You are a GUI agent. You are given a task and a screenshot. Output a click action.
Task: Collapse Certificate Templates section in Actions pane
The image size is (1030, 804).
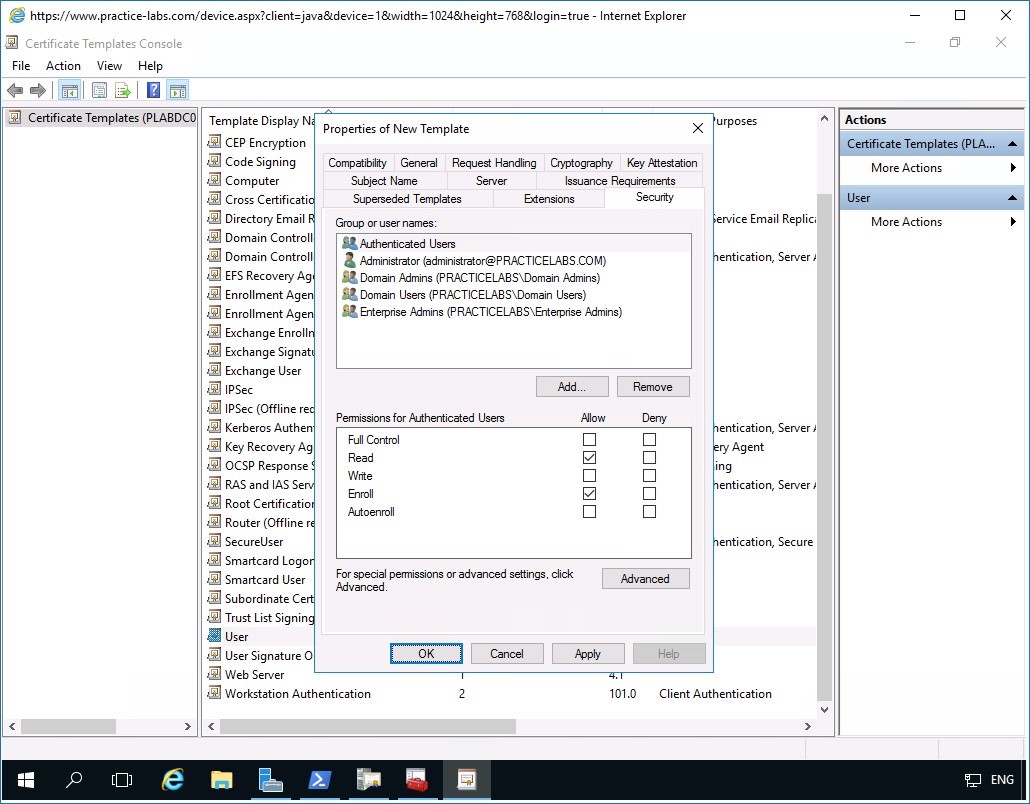[1012, 144]
